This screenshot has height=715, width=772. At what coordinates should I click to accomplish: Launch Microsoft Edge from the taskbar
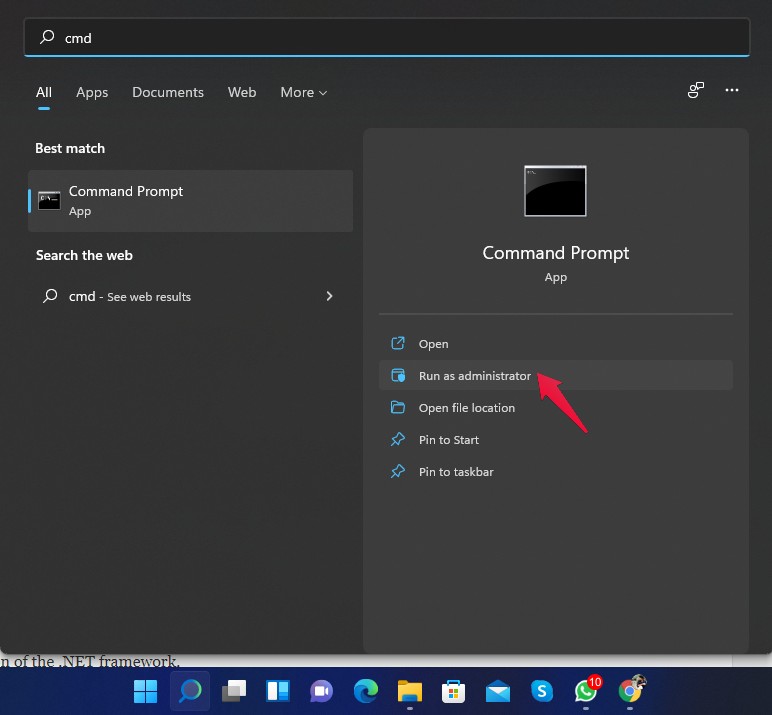point(365,691)
